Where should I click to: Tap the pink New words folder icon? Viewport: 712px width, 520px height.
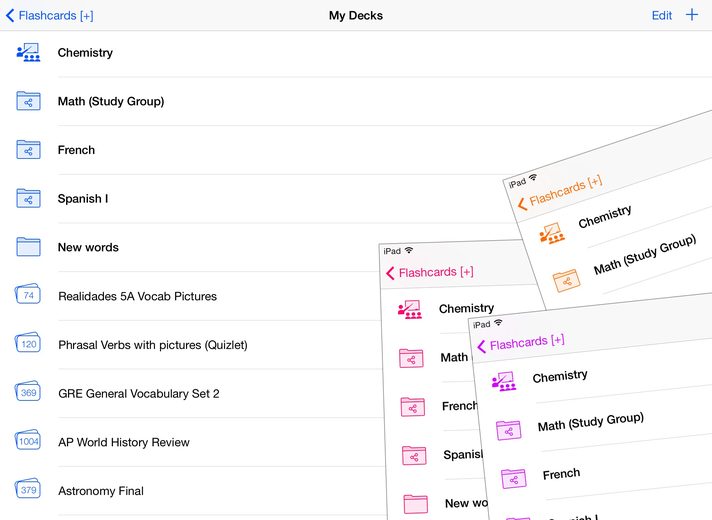click(416, 504)
